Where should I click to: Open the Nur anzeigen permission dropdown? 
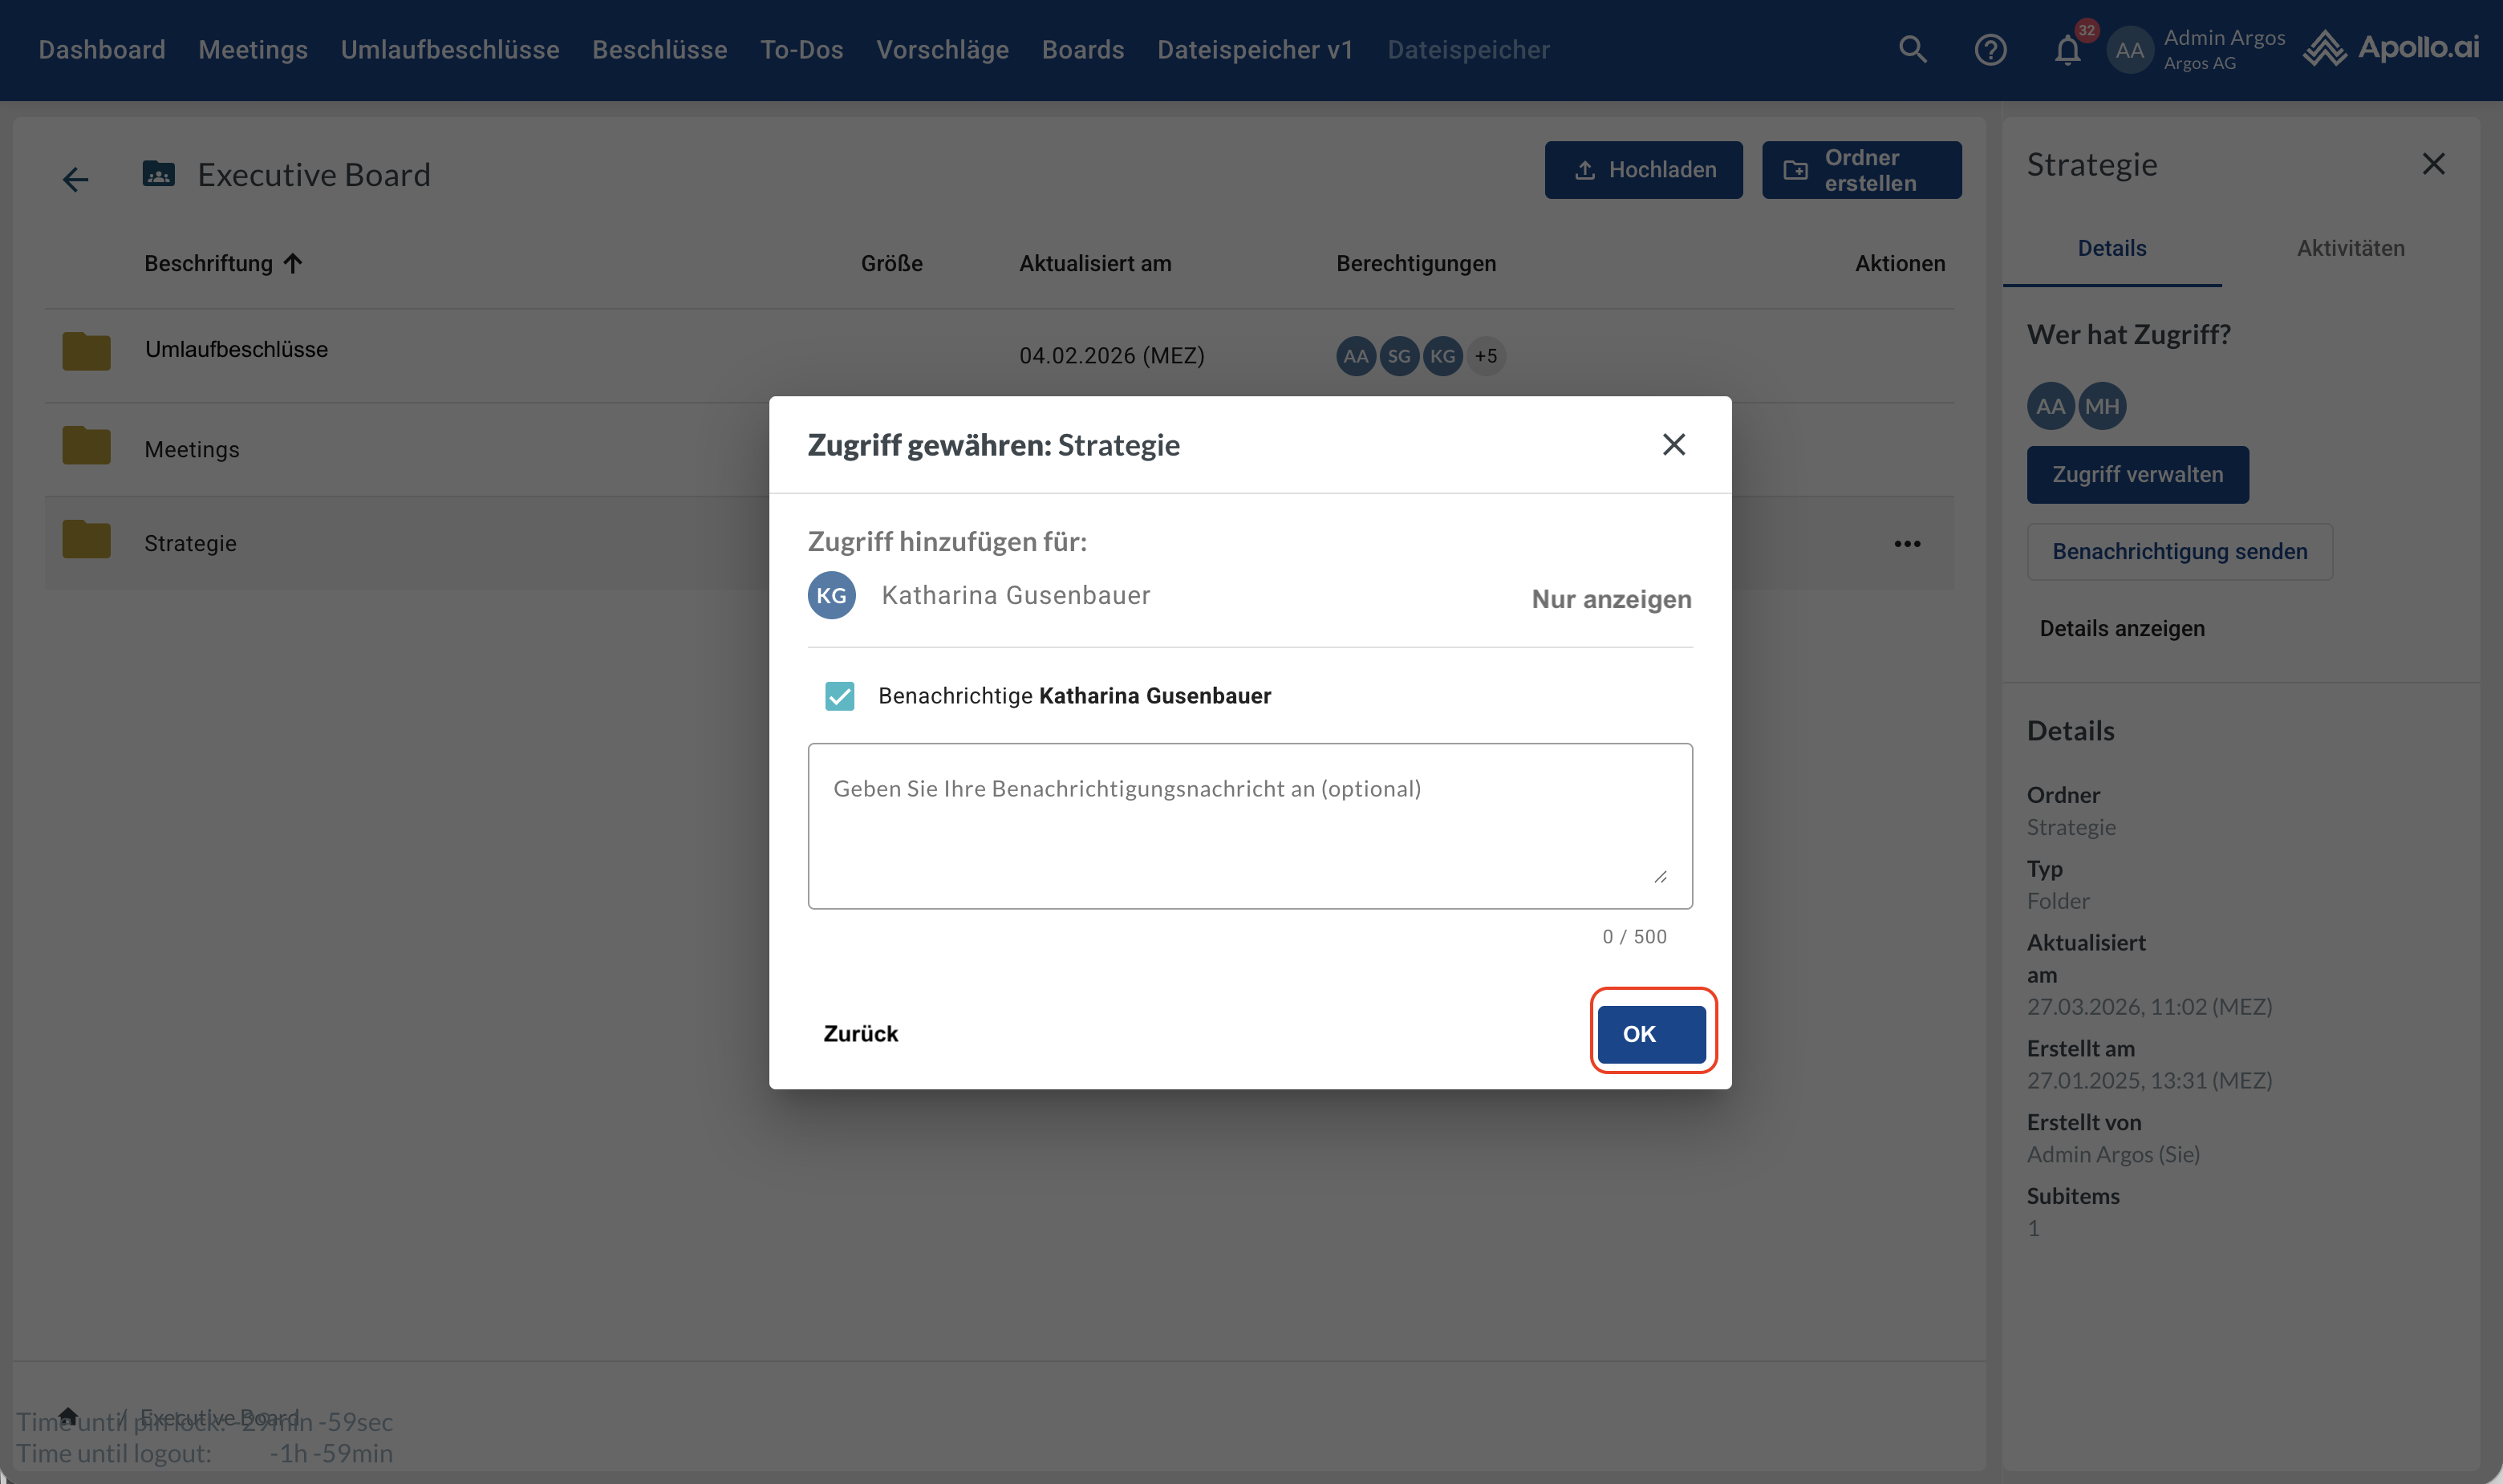coord(1611,599)
